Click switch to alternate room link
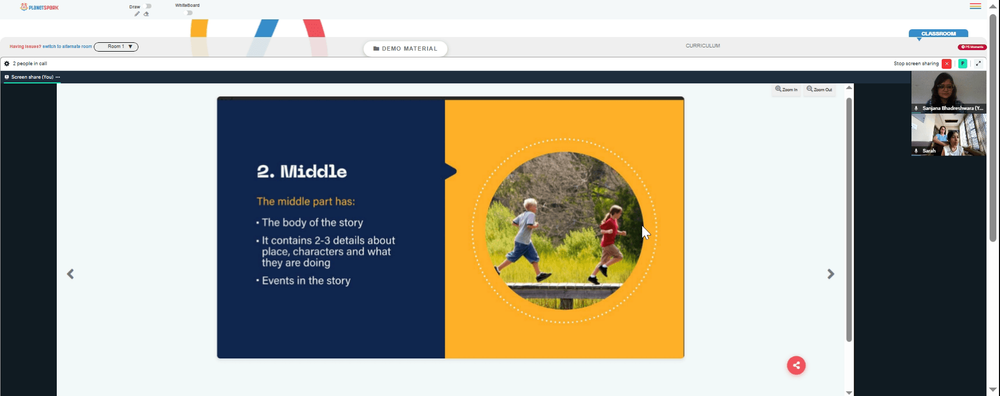The image size is (1000, 396). 67,47
